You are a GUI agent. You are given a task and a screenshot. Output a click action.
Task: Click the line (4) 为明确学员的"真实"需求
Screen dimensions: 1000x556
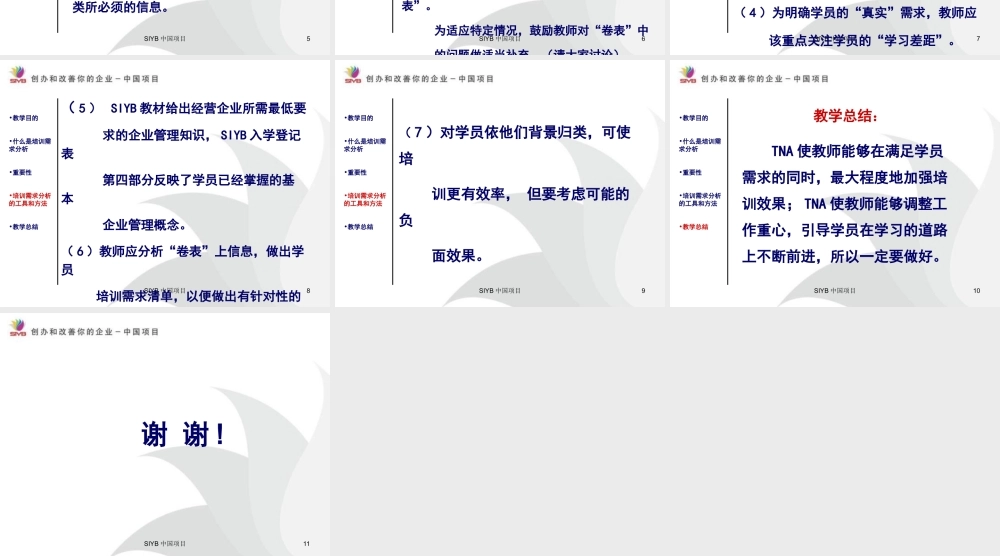tap(857, 13)
